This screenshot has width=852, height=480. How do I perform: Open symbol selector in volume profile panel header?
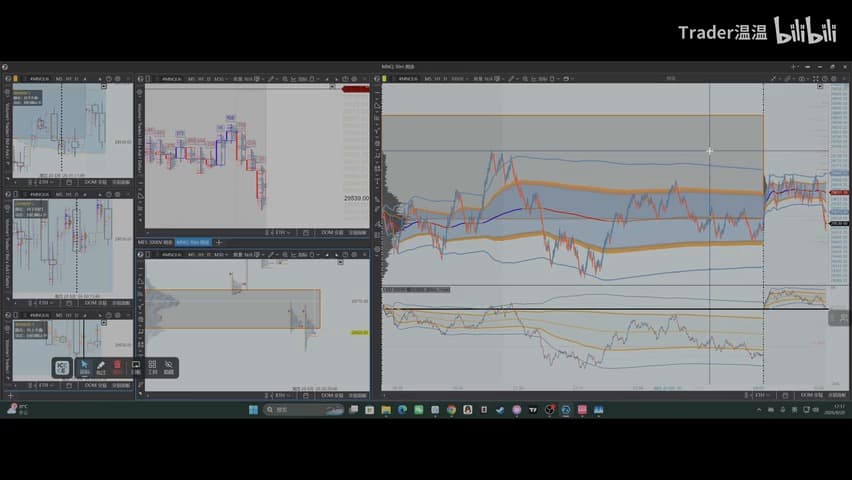pyautogui.click(x=172, y=254)
